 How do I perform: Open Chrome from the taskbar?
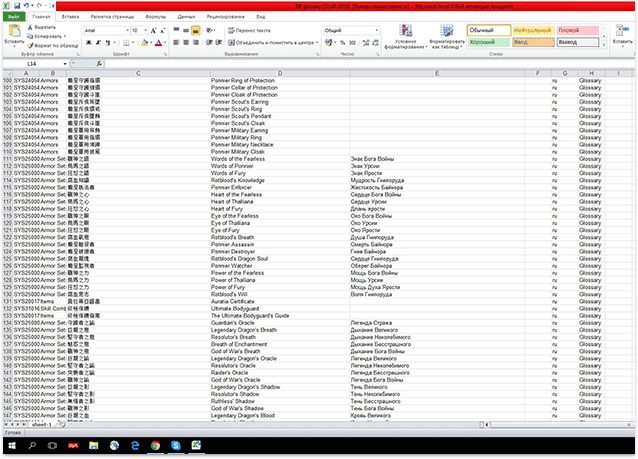pos(155,446)
